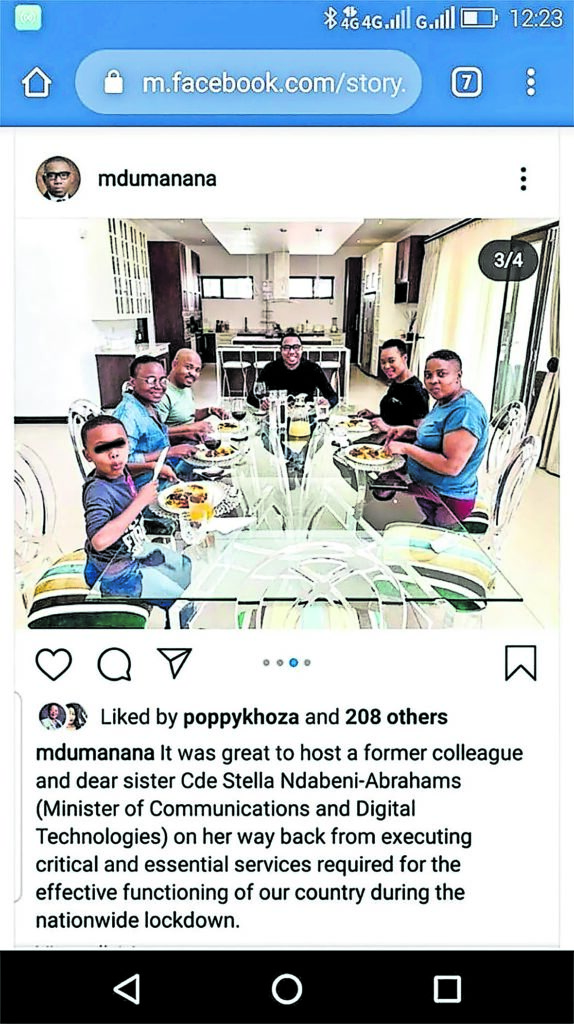This screenshot has width=574, height=1024.
Task: Select the third carousel dot indicator
Action: 293,662
